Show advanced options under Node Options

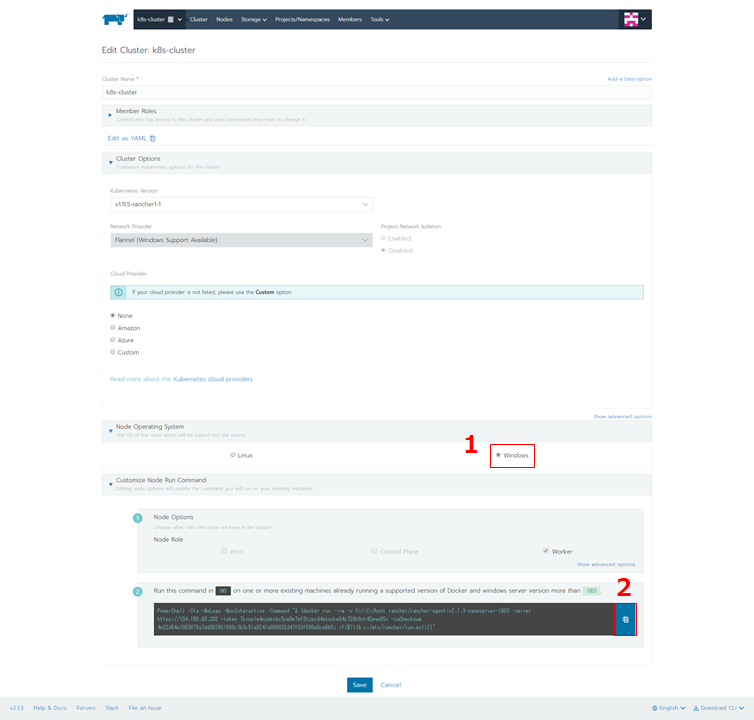coord(606,564)
